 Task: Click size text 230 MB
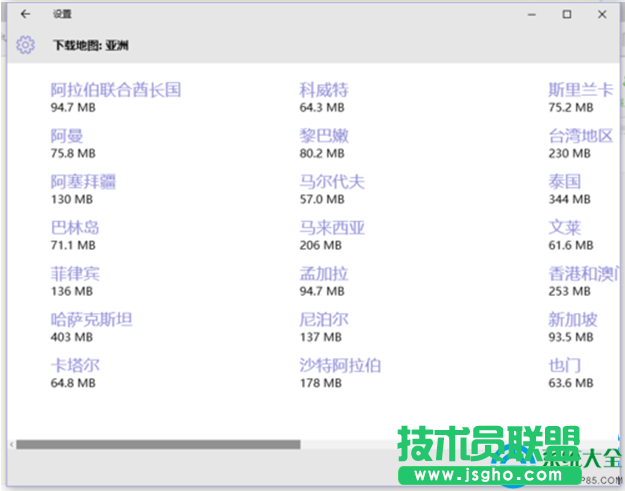point(569,153)
